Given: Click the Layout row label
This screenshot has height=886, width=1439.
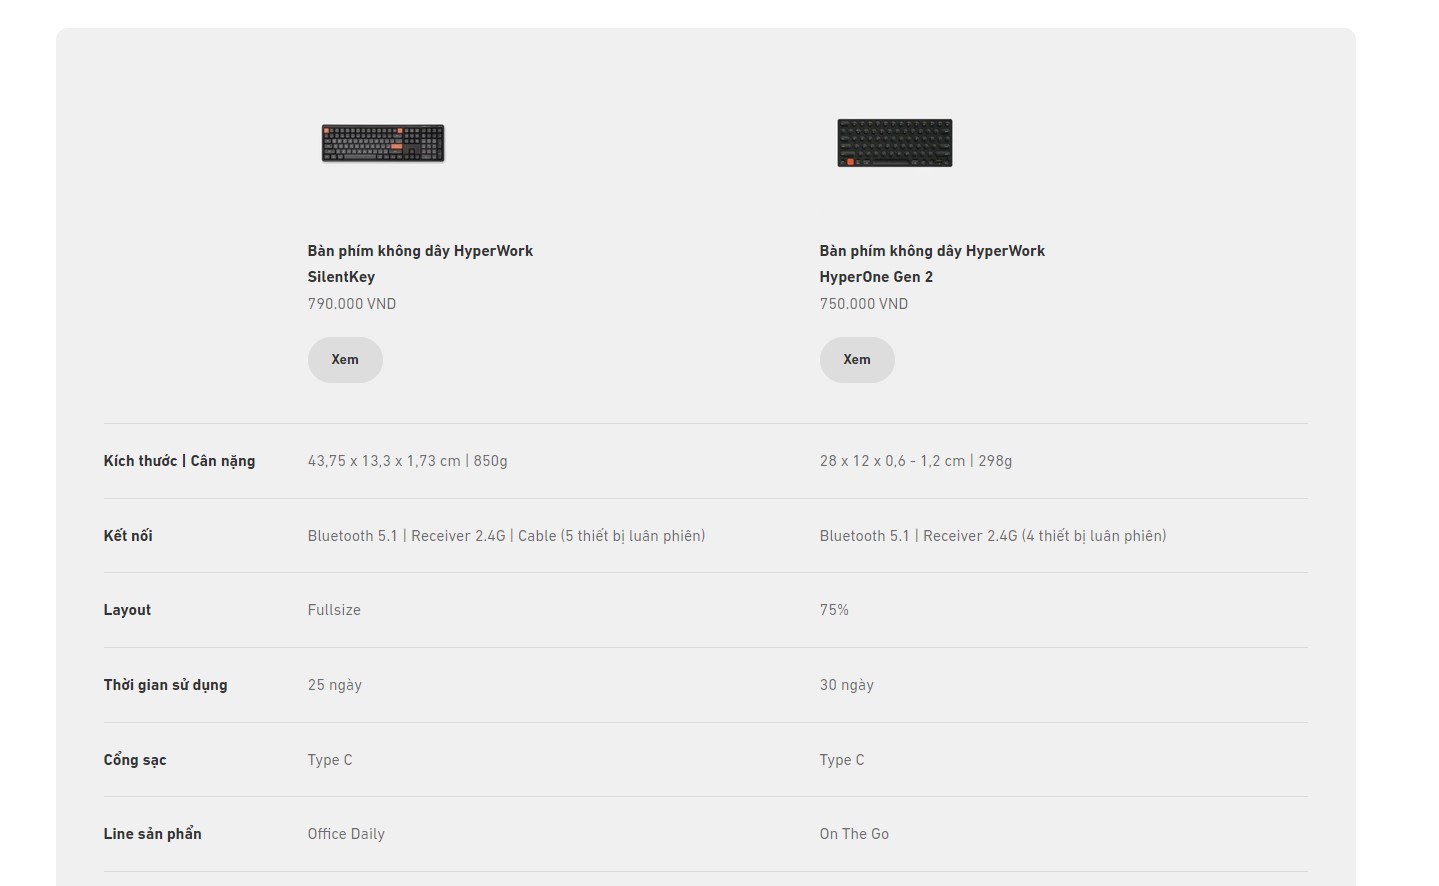Looking at the screenshot, I should 127,610.
